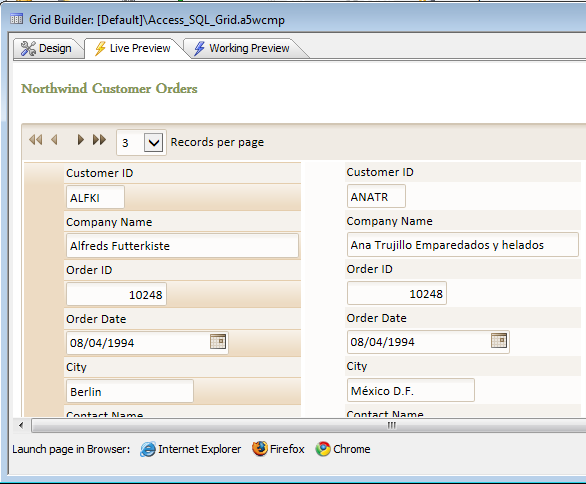
Task: Click the ALFKI customer ID field
Action: 95,197
